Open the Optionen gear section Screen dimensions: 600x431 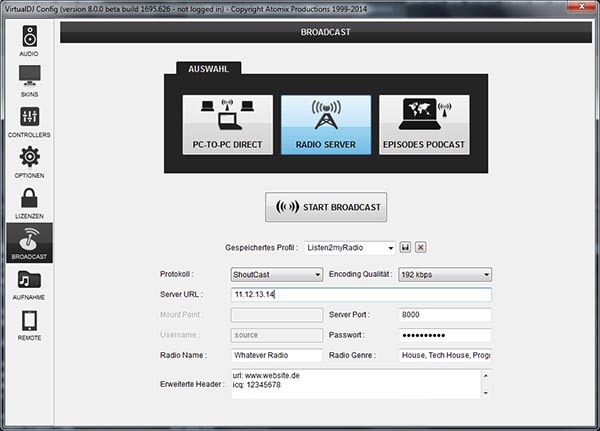point(29,163)
